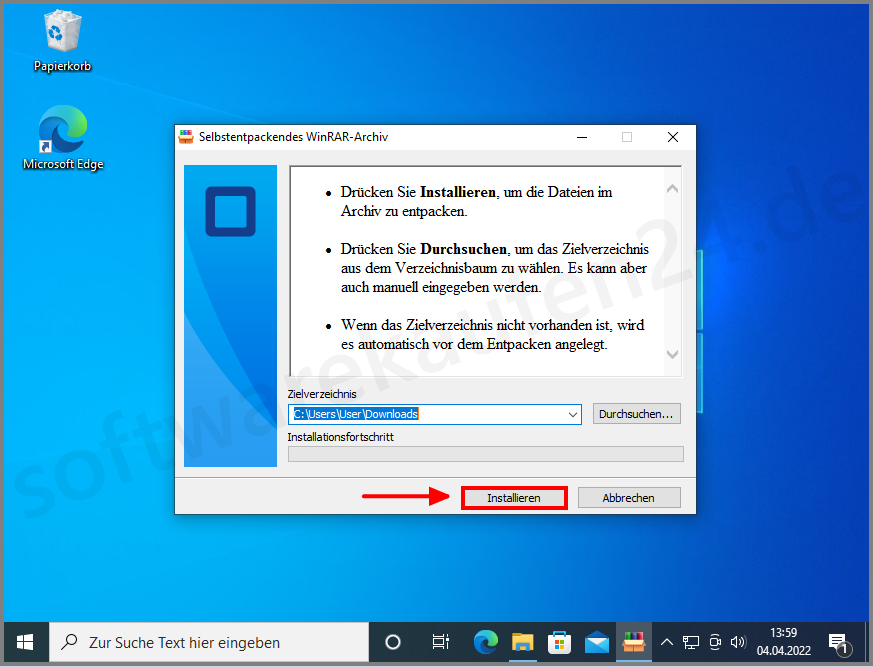Open Microsoft Edge from the taskbar

click(485, 643)
